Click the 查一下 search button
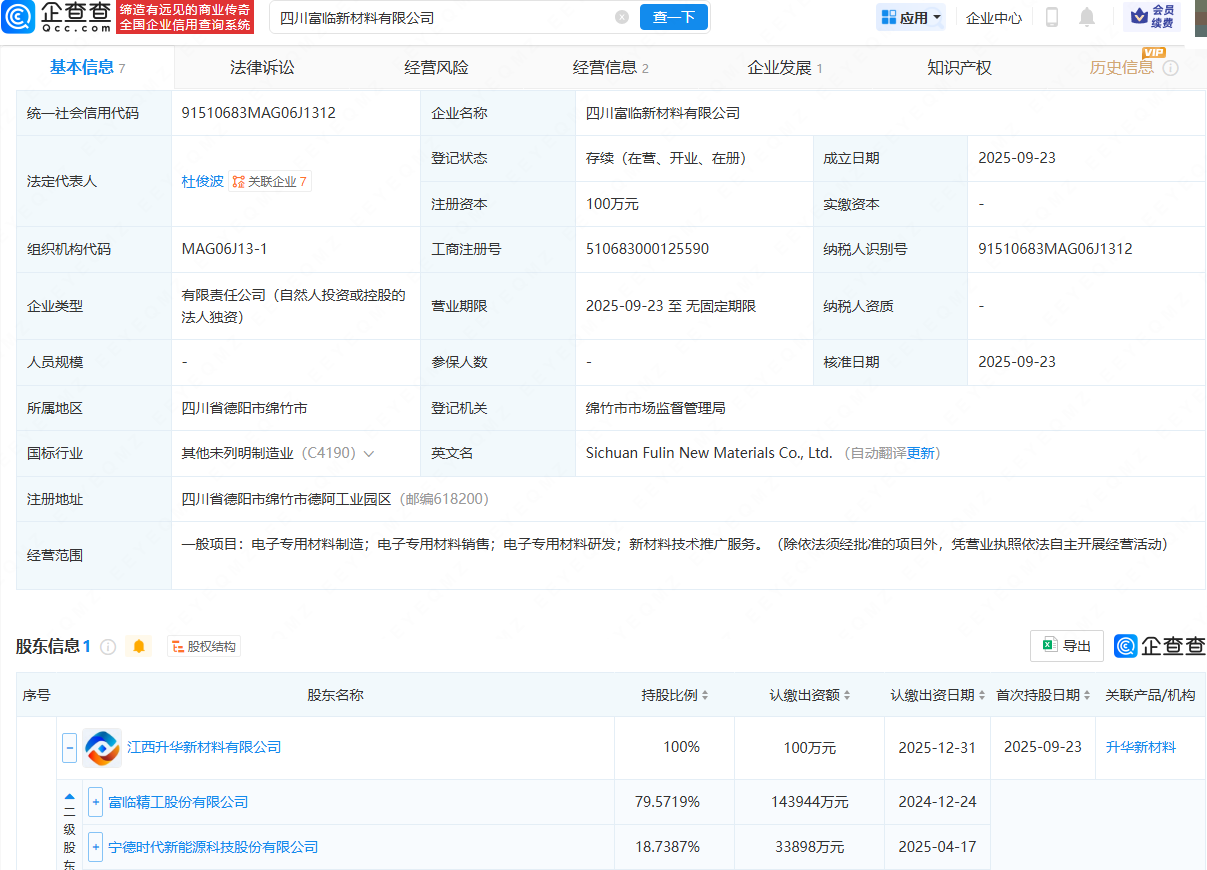The height and width of the screenshot is (870, 1207). coord(673,17)
